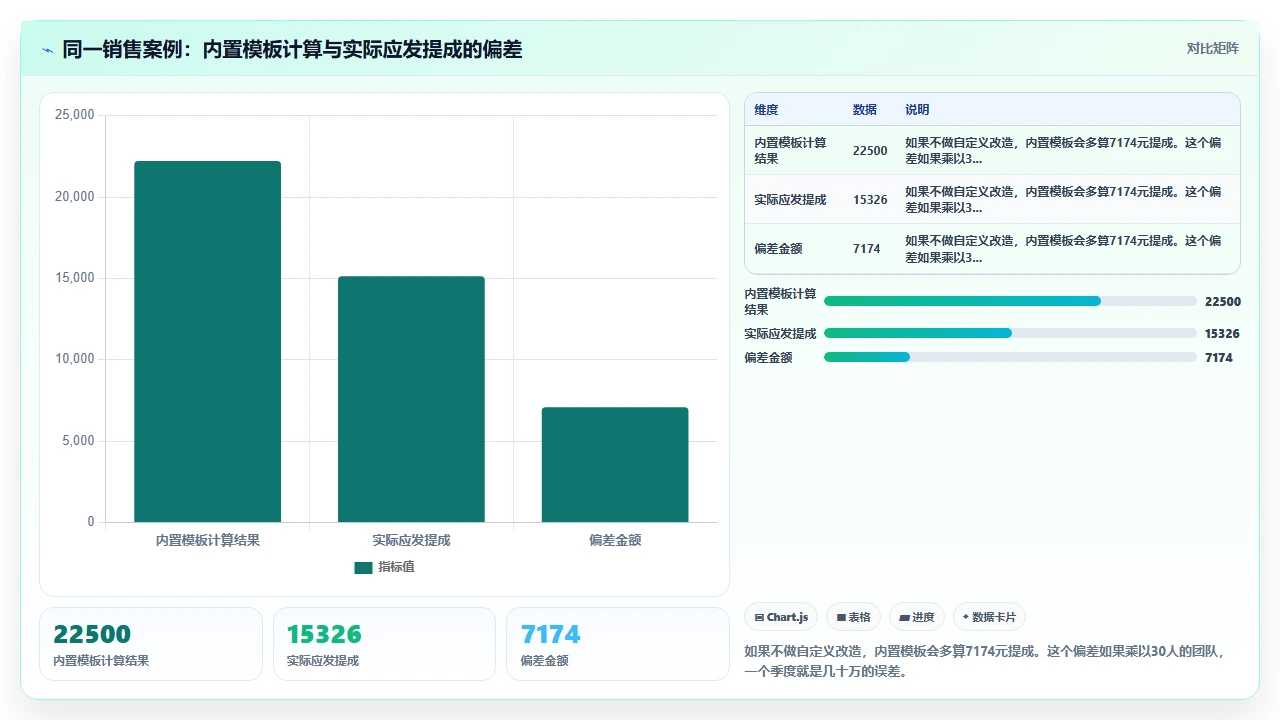Viewport: 1280px width, 720px height.
Task: Click the 维度 table column header
Action: click(x=766, y=110)
